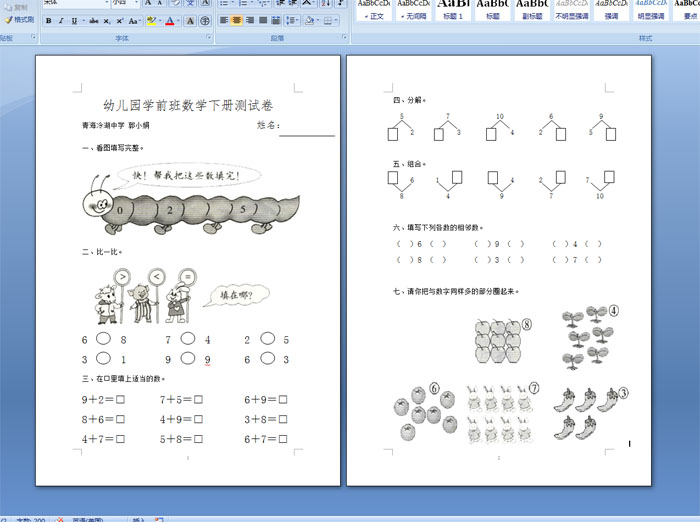700x522 pixels.
Task: Apply 正文 style
Action: point(374,10)
